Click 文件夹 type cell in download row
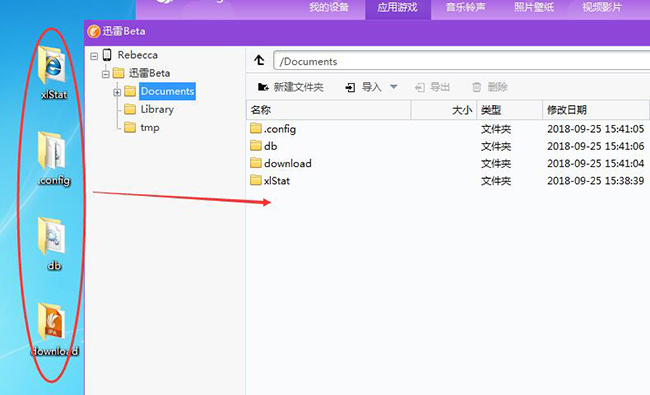 (496, 164)
